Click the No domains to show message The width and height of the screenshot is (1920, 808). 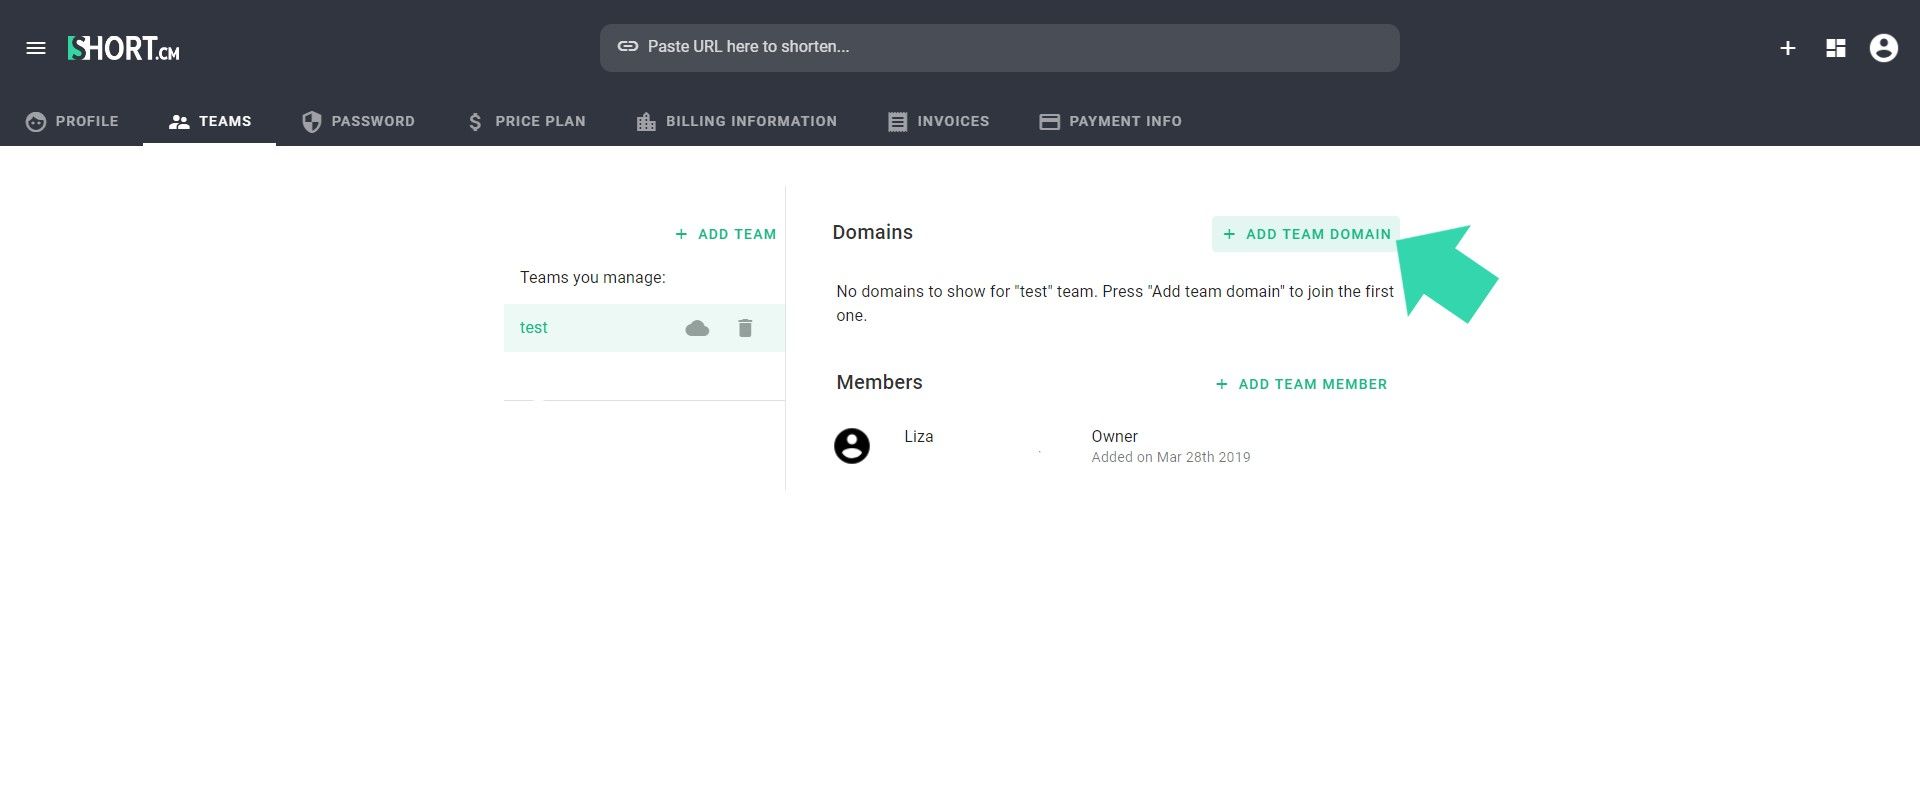coord(1115,303)
